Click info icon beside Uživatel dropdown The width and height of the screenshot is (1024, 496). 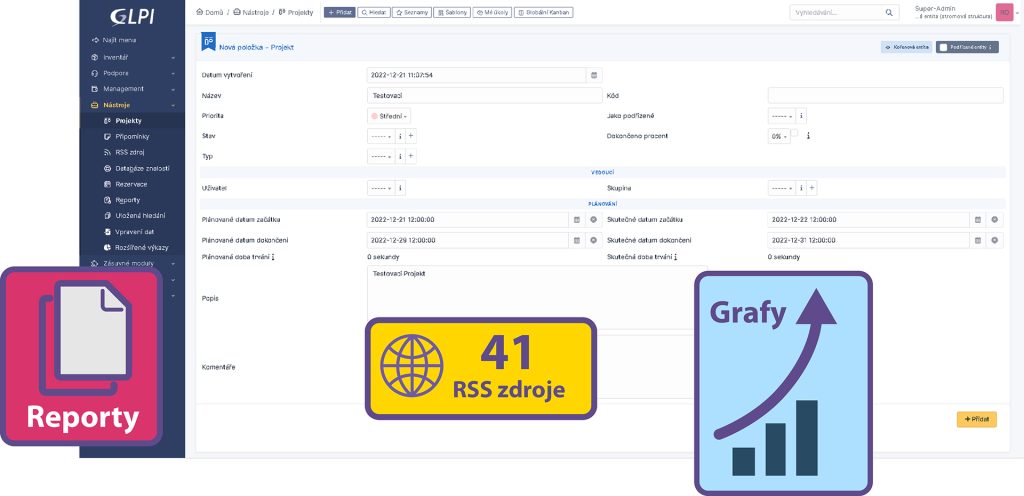click(400, 188)
